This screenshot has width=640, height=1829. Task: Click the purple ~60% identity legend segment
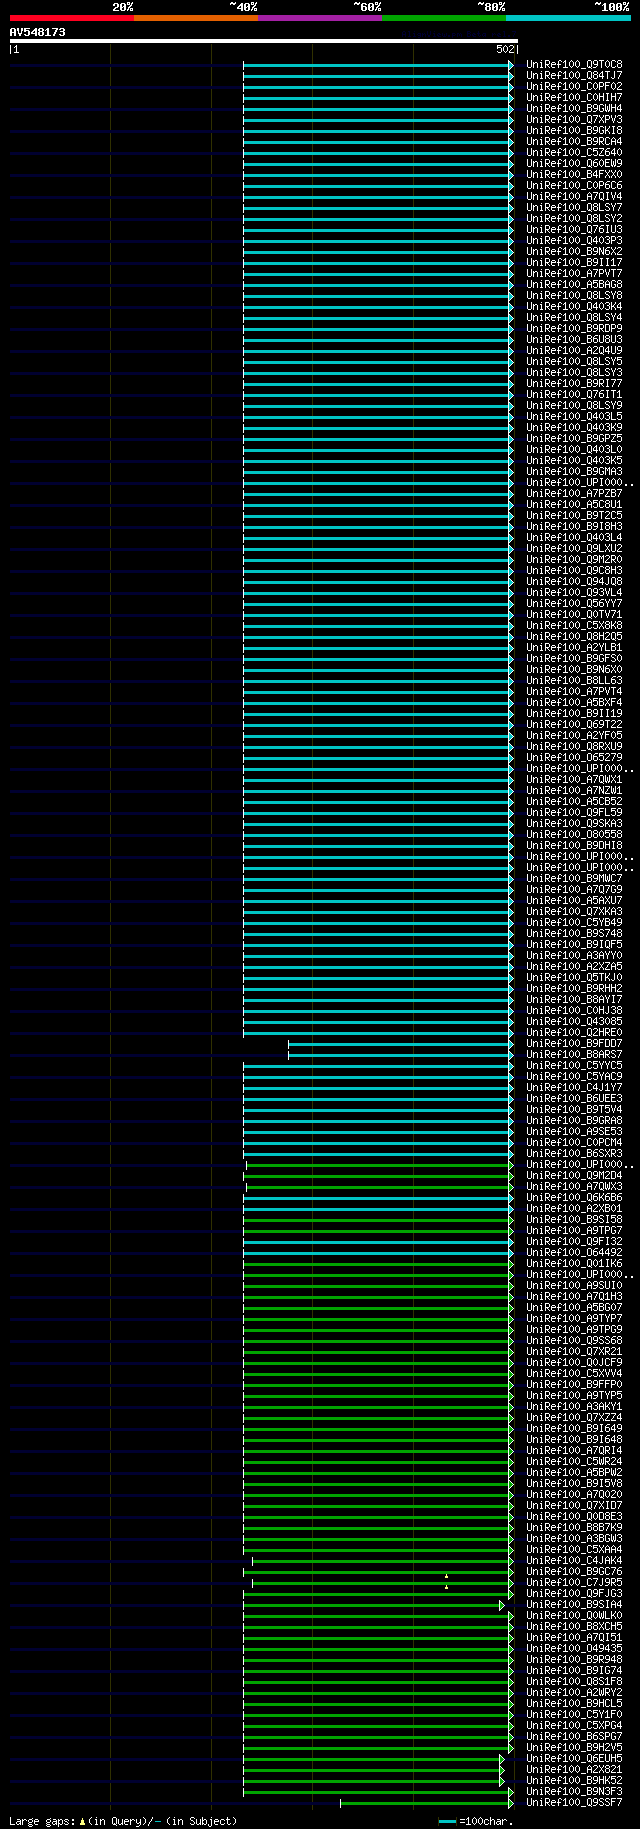pos(319,18)
